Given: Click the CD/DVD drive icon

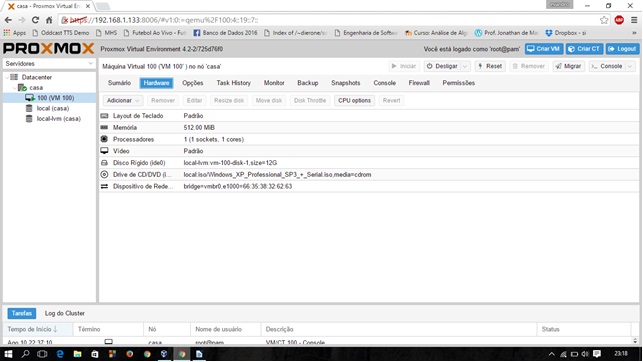Looking at the screenshot, I should tap(105, 174).
